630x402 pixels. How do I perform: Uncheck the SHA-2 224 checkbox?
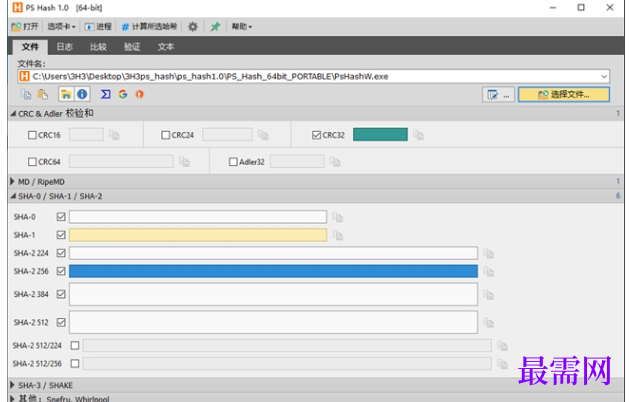coord(61,253)
